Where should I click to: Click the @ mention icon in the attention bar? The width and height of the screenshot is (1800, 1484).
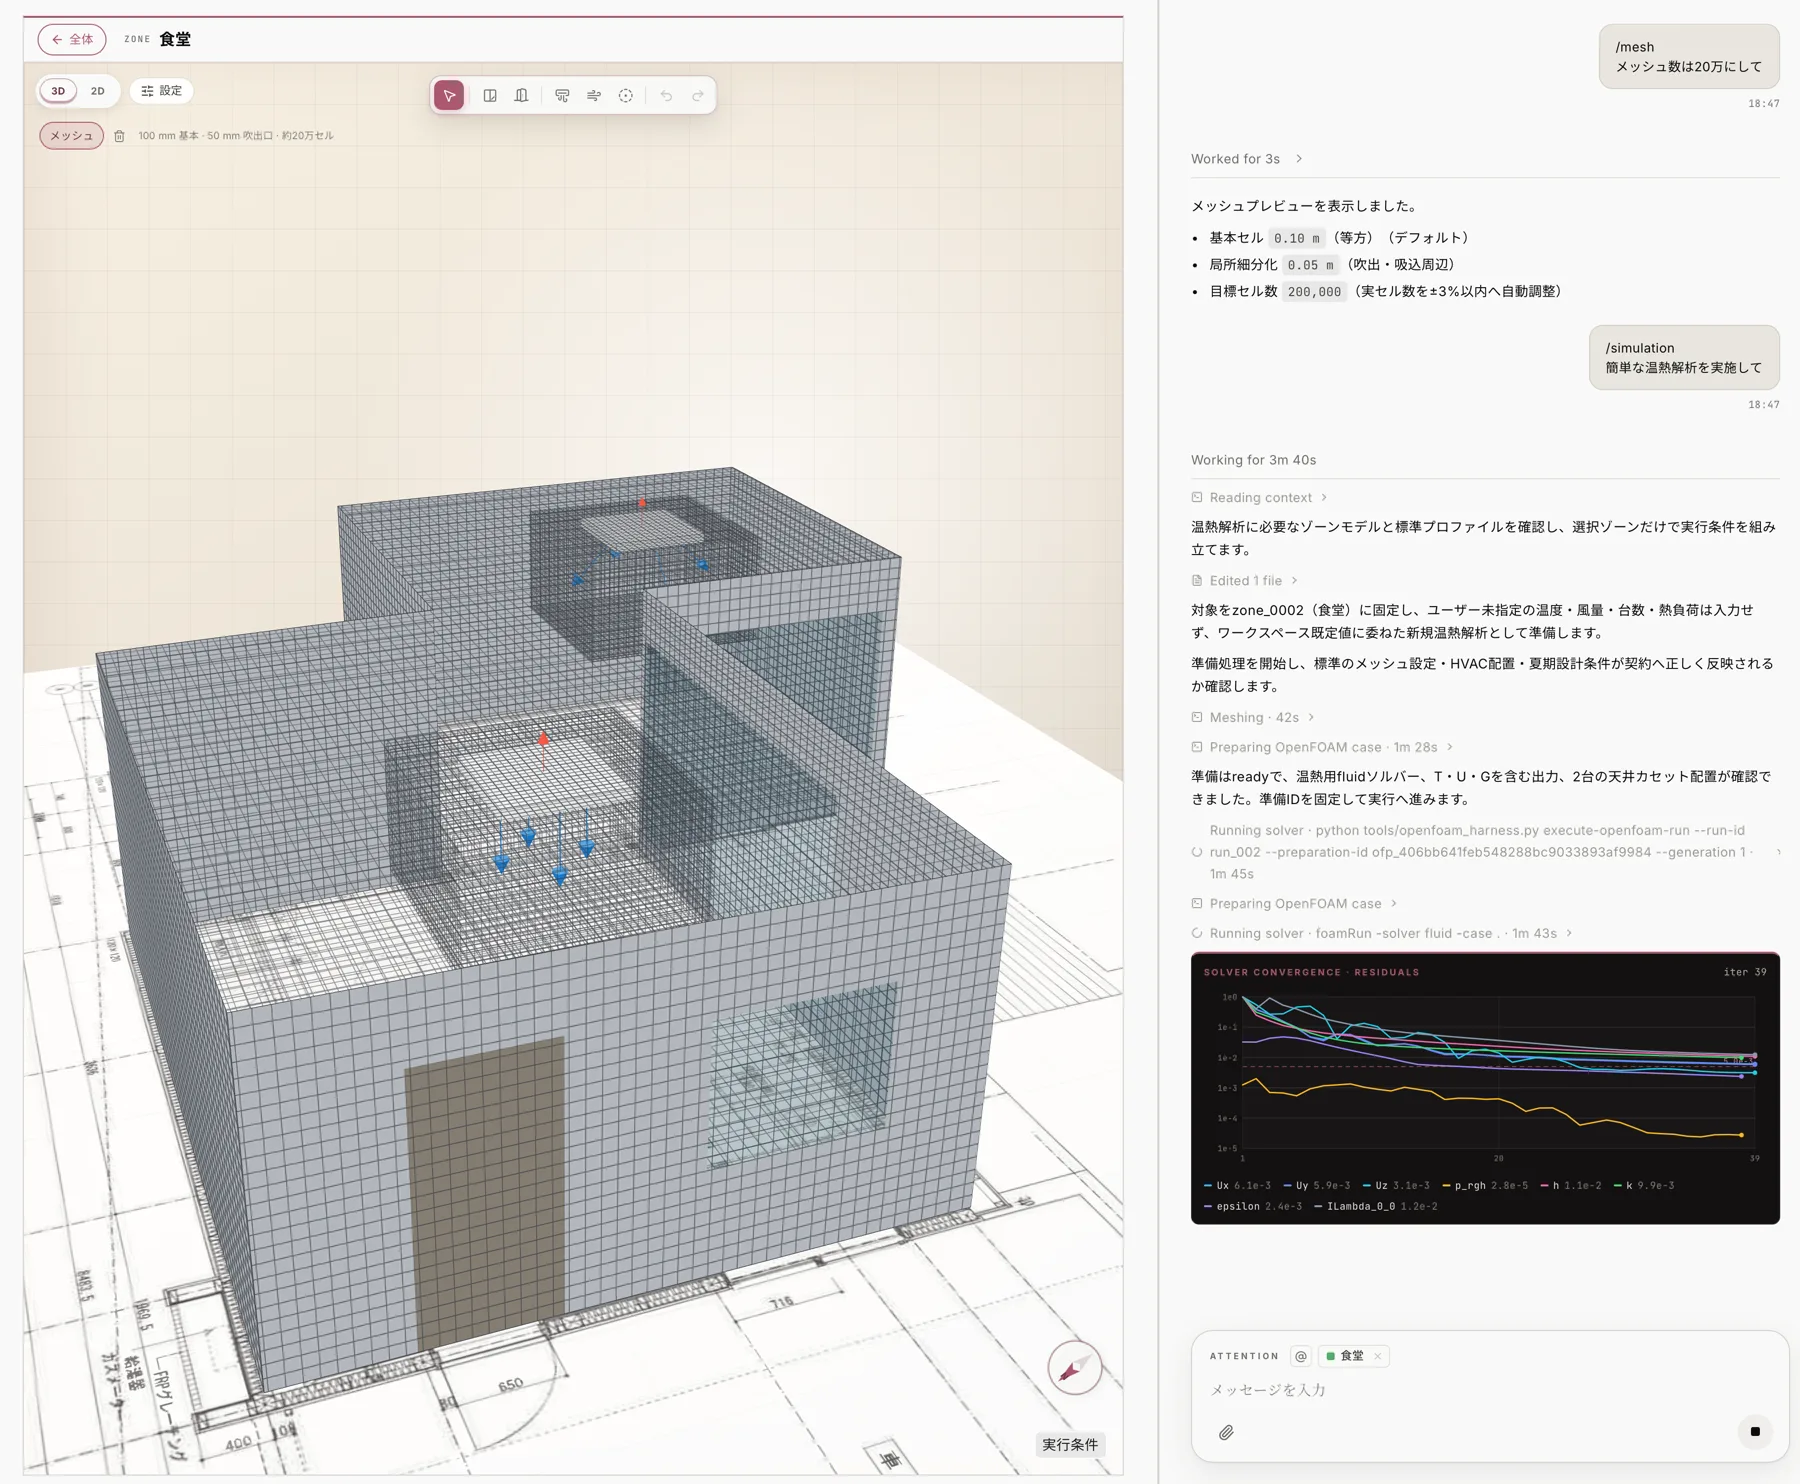coord(1301,1356)
